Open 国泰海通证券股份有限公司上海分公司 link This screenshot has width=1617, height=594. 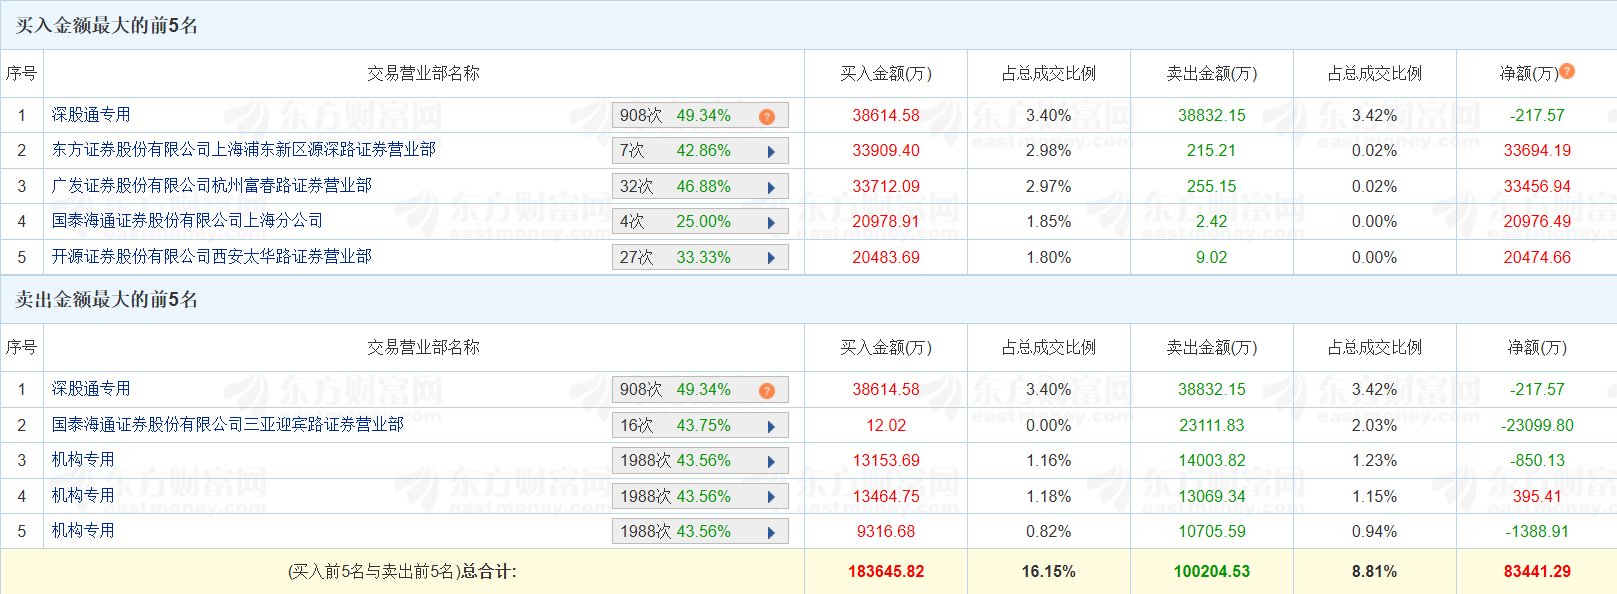[187, 221]
